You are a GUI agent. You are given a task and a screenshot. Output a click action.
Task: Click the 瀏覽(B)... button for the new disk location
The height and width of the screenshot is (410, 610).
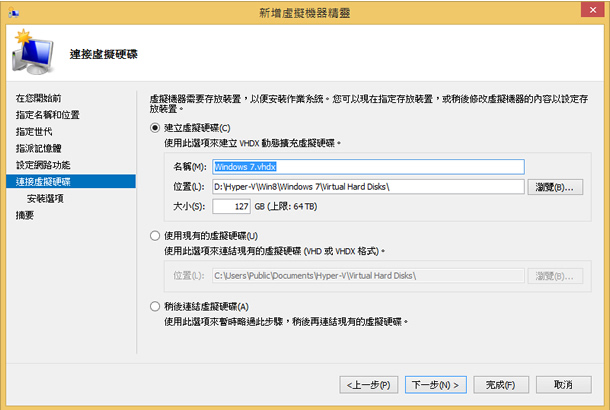tap(555, 187)
